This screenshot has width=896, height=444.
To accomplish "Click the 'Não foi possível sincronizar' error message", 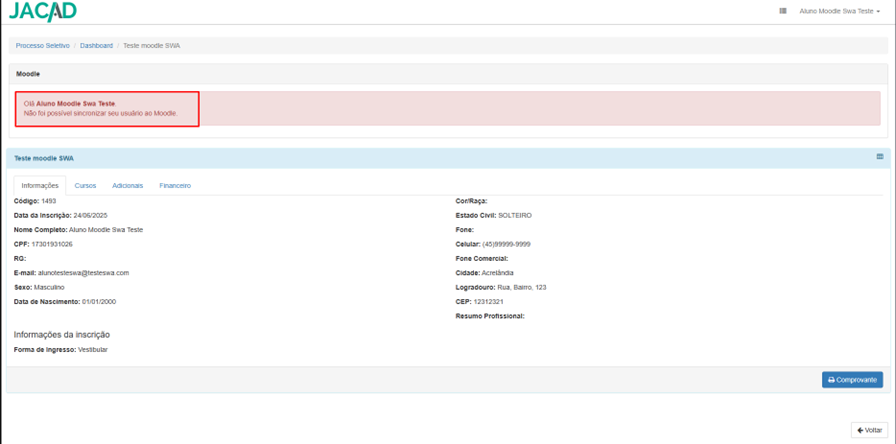I will coord(101,113).
